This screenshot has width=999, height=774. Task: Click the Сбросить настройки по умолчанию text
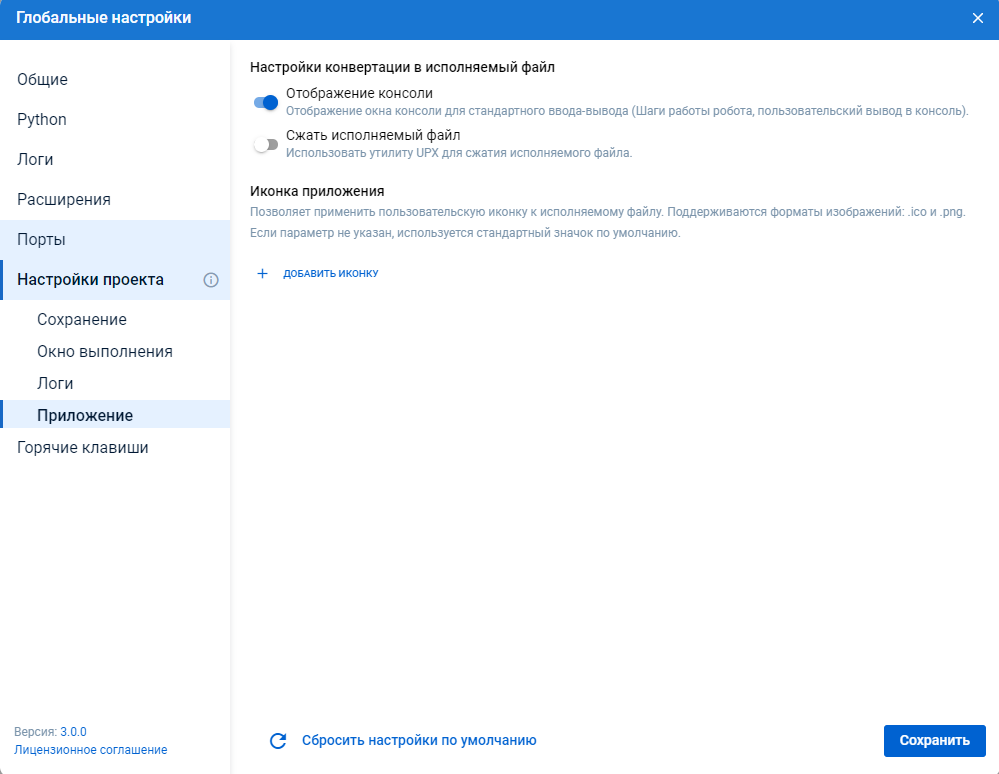419,741
